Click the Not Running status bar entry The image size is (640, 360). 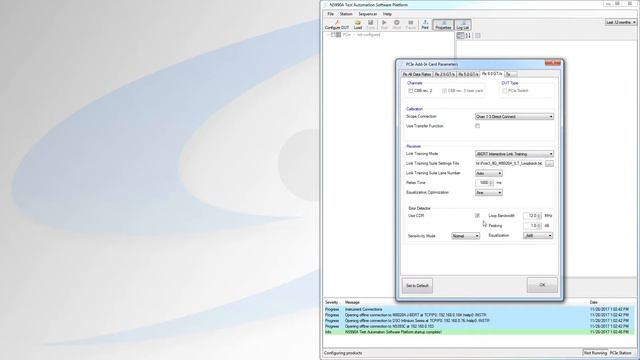click(595, 353)
